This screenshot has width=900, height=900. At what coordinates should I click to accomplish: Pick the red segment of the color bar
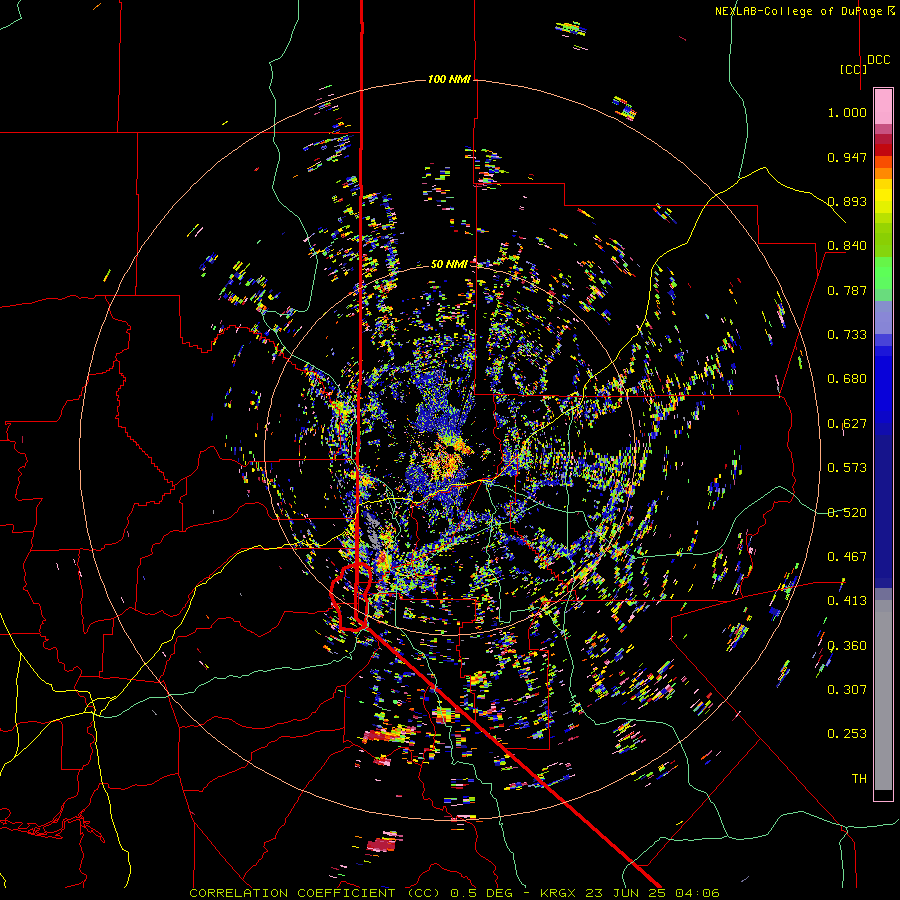pyautogui.click(x=883, y=149)
